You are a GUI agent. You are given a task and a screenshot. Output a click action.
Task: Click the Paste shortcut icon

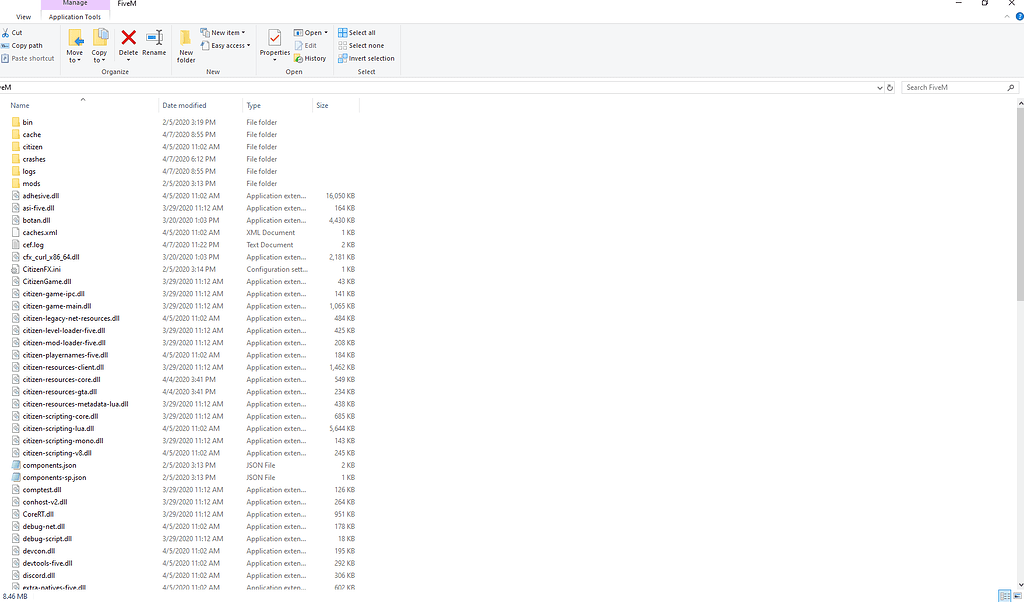(x=27, y=58)
